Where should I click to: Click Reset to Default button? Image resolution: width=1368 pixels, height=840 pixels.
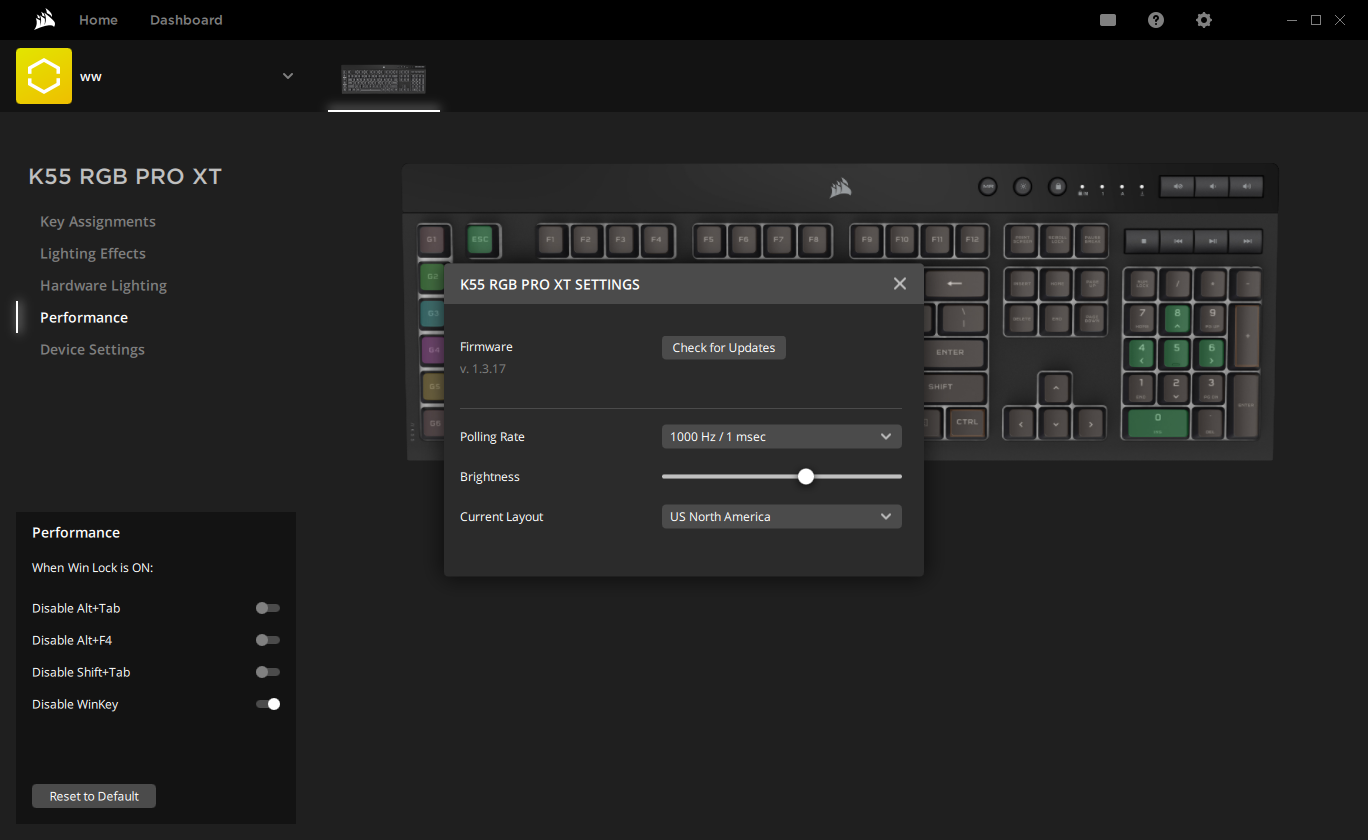coord(94,796)
